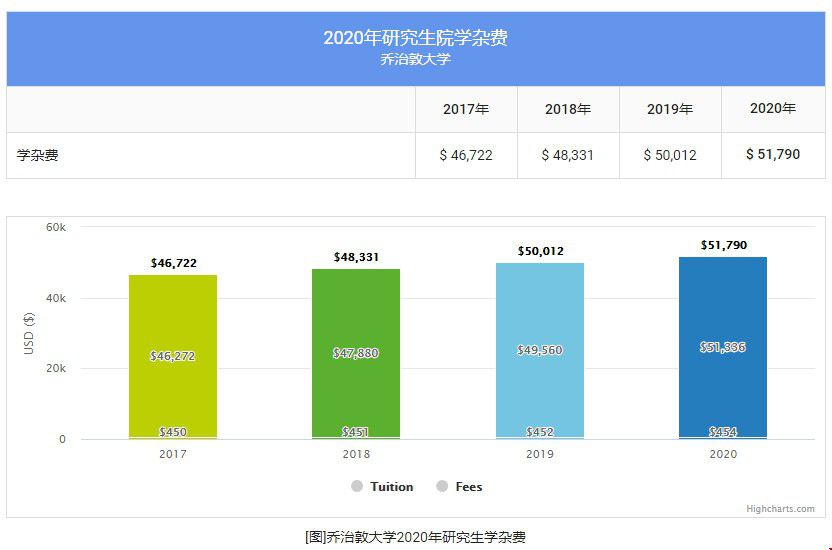Click the 2018 x-axis label
The image size is (832, 550).
point(356,454)
